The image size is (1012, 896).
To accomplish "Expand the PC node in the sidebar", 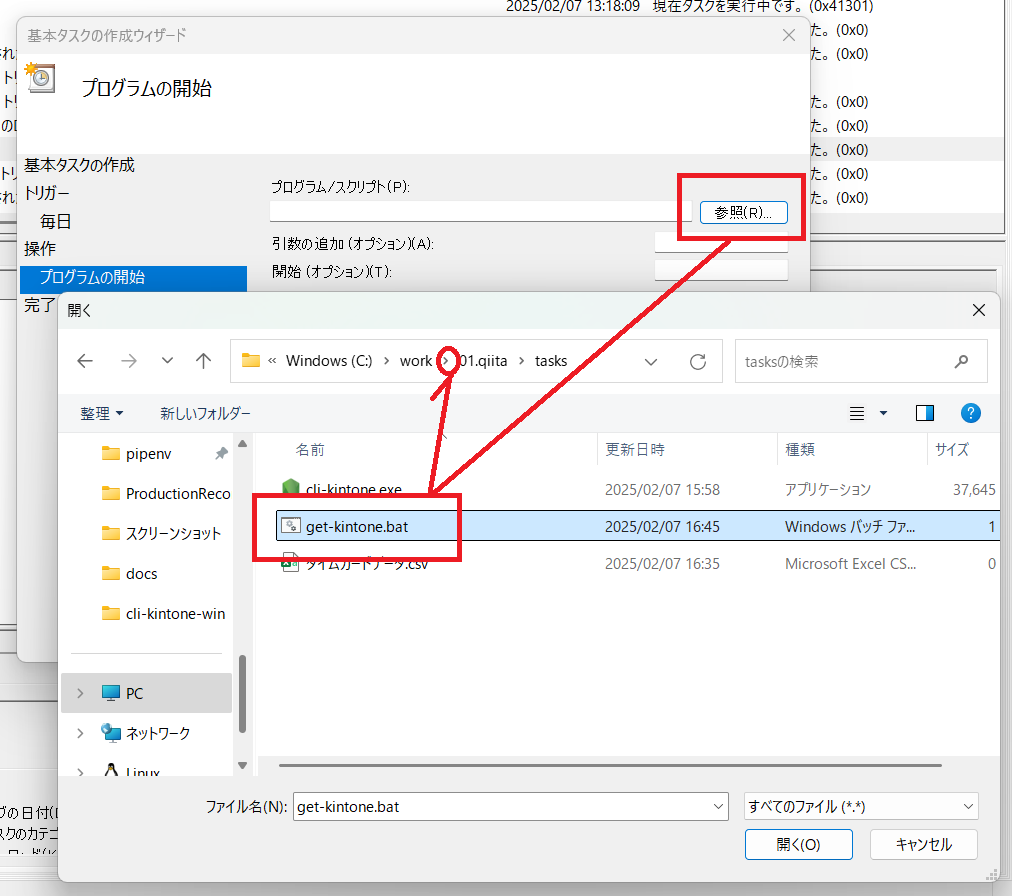I will (79, 692).
